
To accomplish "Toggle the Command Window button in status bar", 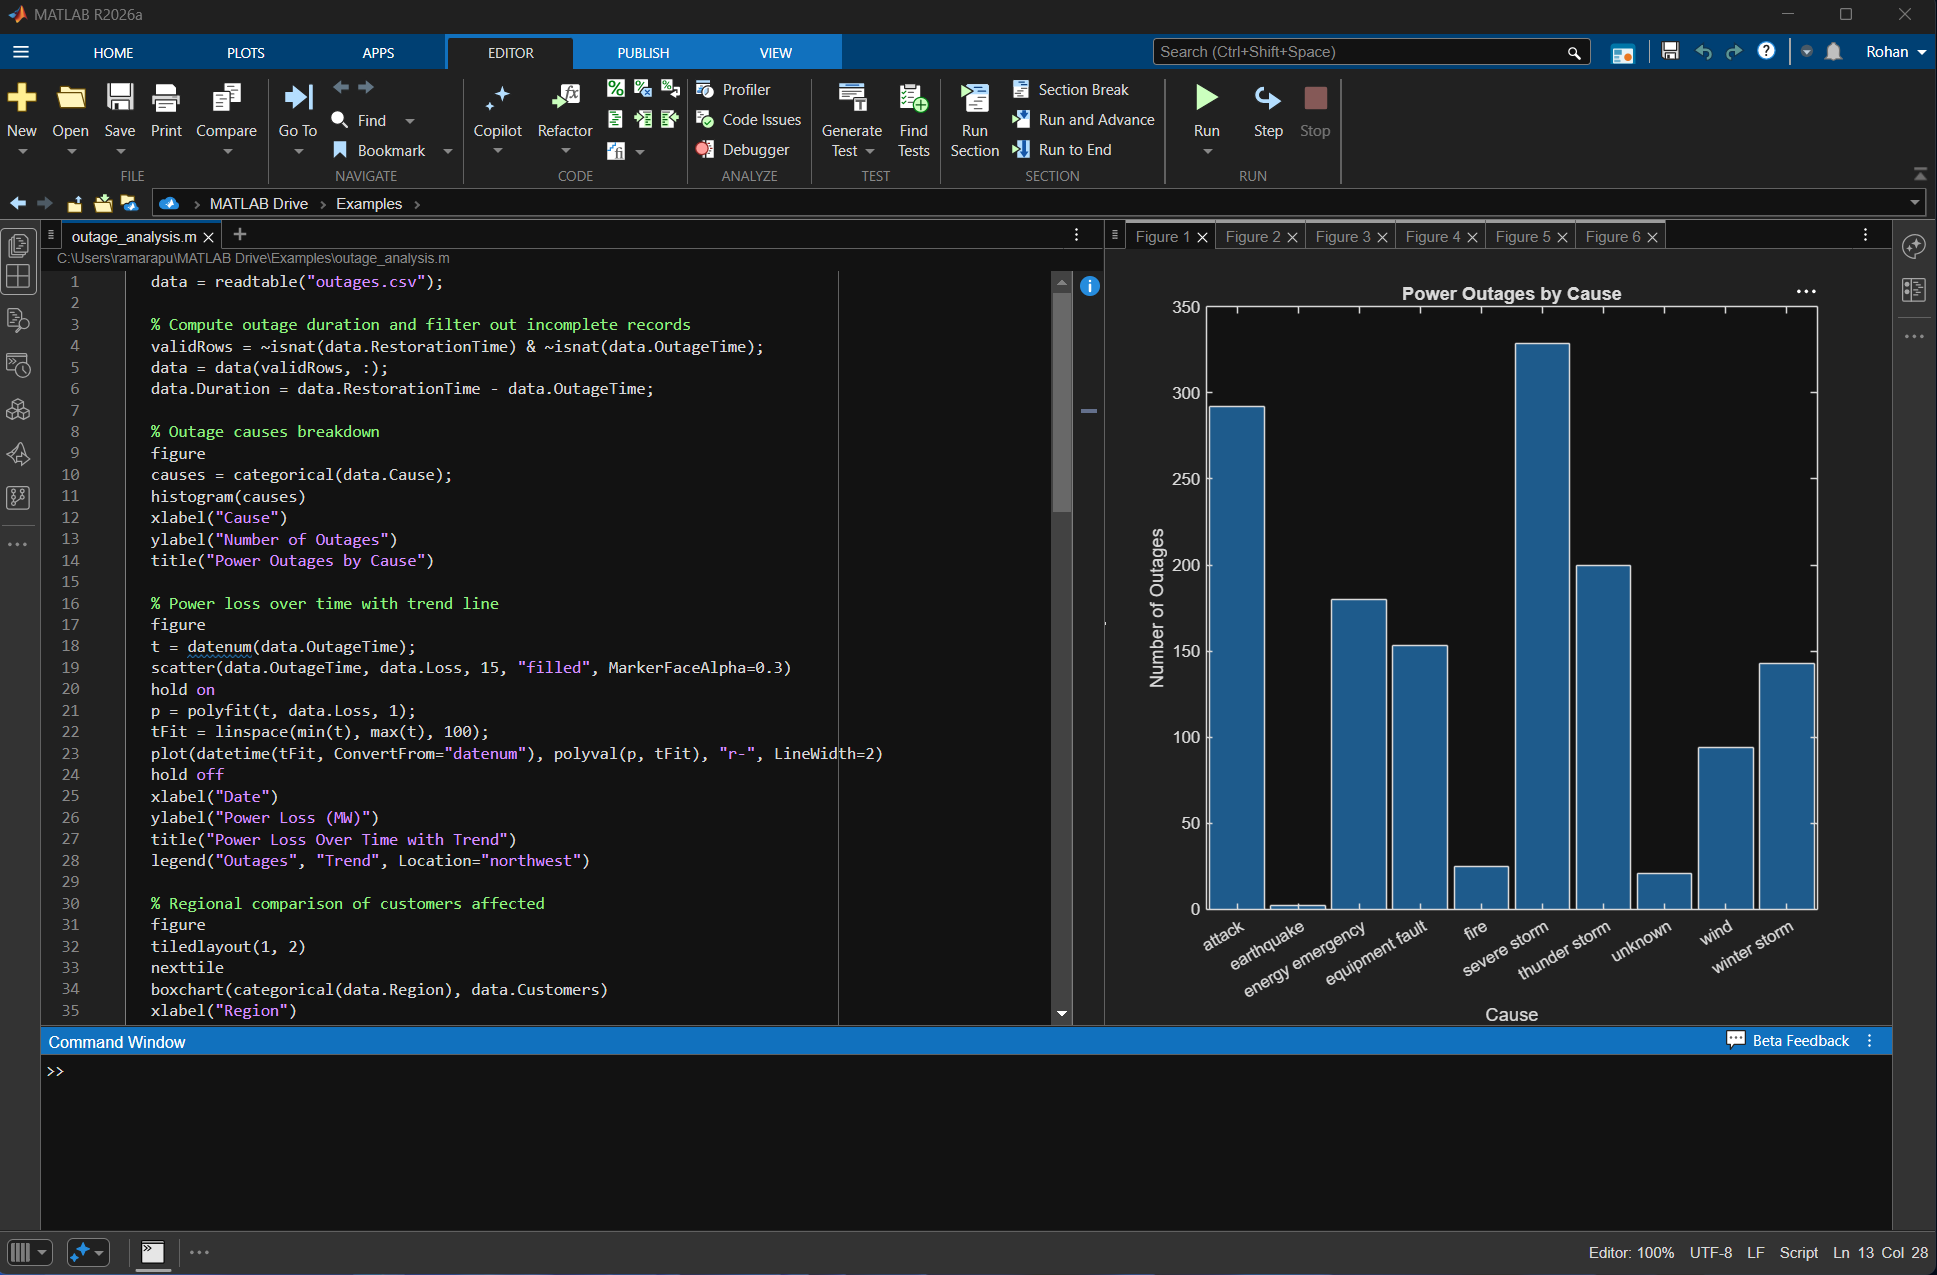I will (x=153, y=1252).
